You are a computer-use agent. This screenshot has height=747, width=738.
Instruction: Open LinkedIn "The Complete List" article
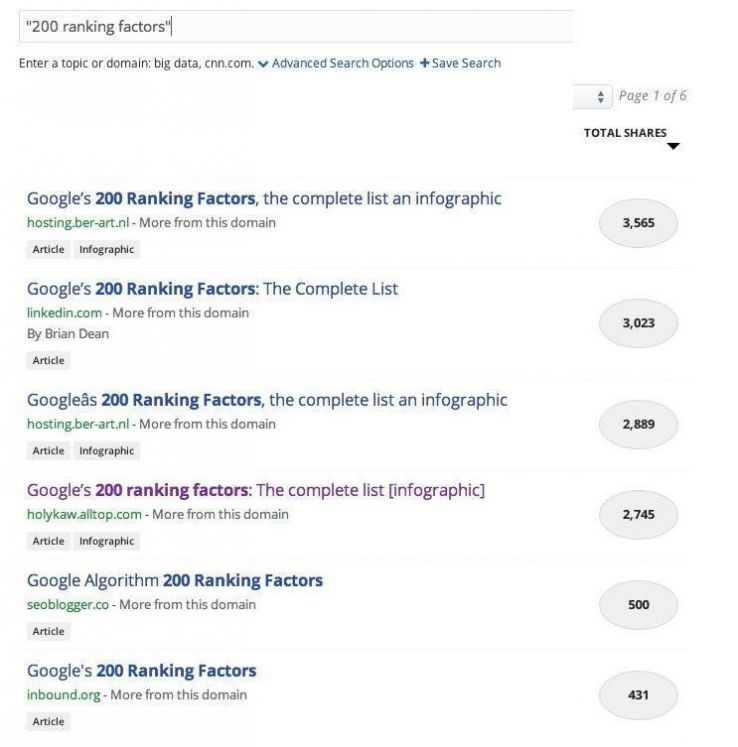coord(212,289)
